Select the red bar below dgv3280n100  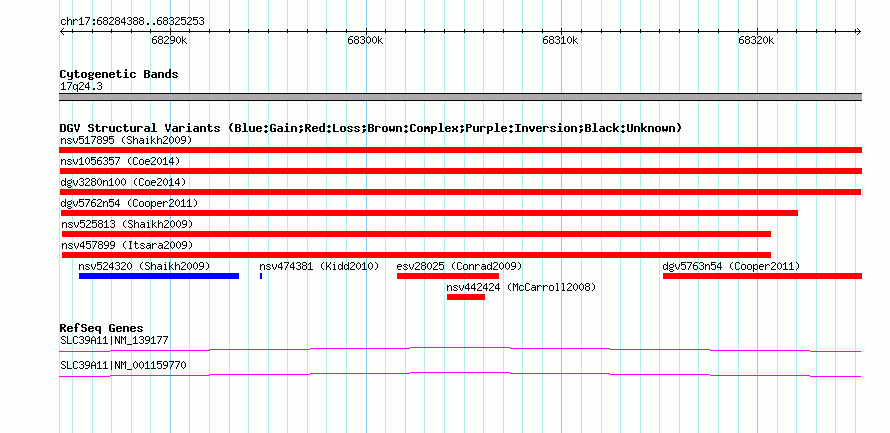(460, 192)
